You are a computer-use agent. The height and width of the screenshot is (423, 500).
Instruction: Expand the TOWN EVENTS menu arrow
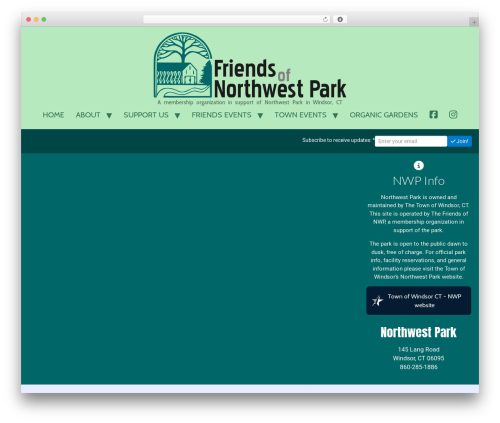point(335,116)
